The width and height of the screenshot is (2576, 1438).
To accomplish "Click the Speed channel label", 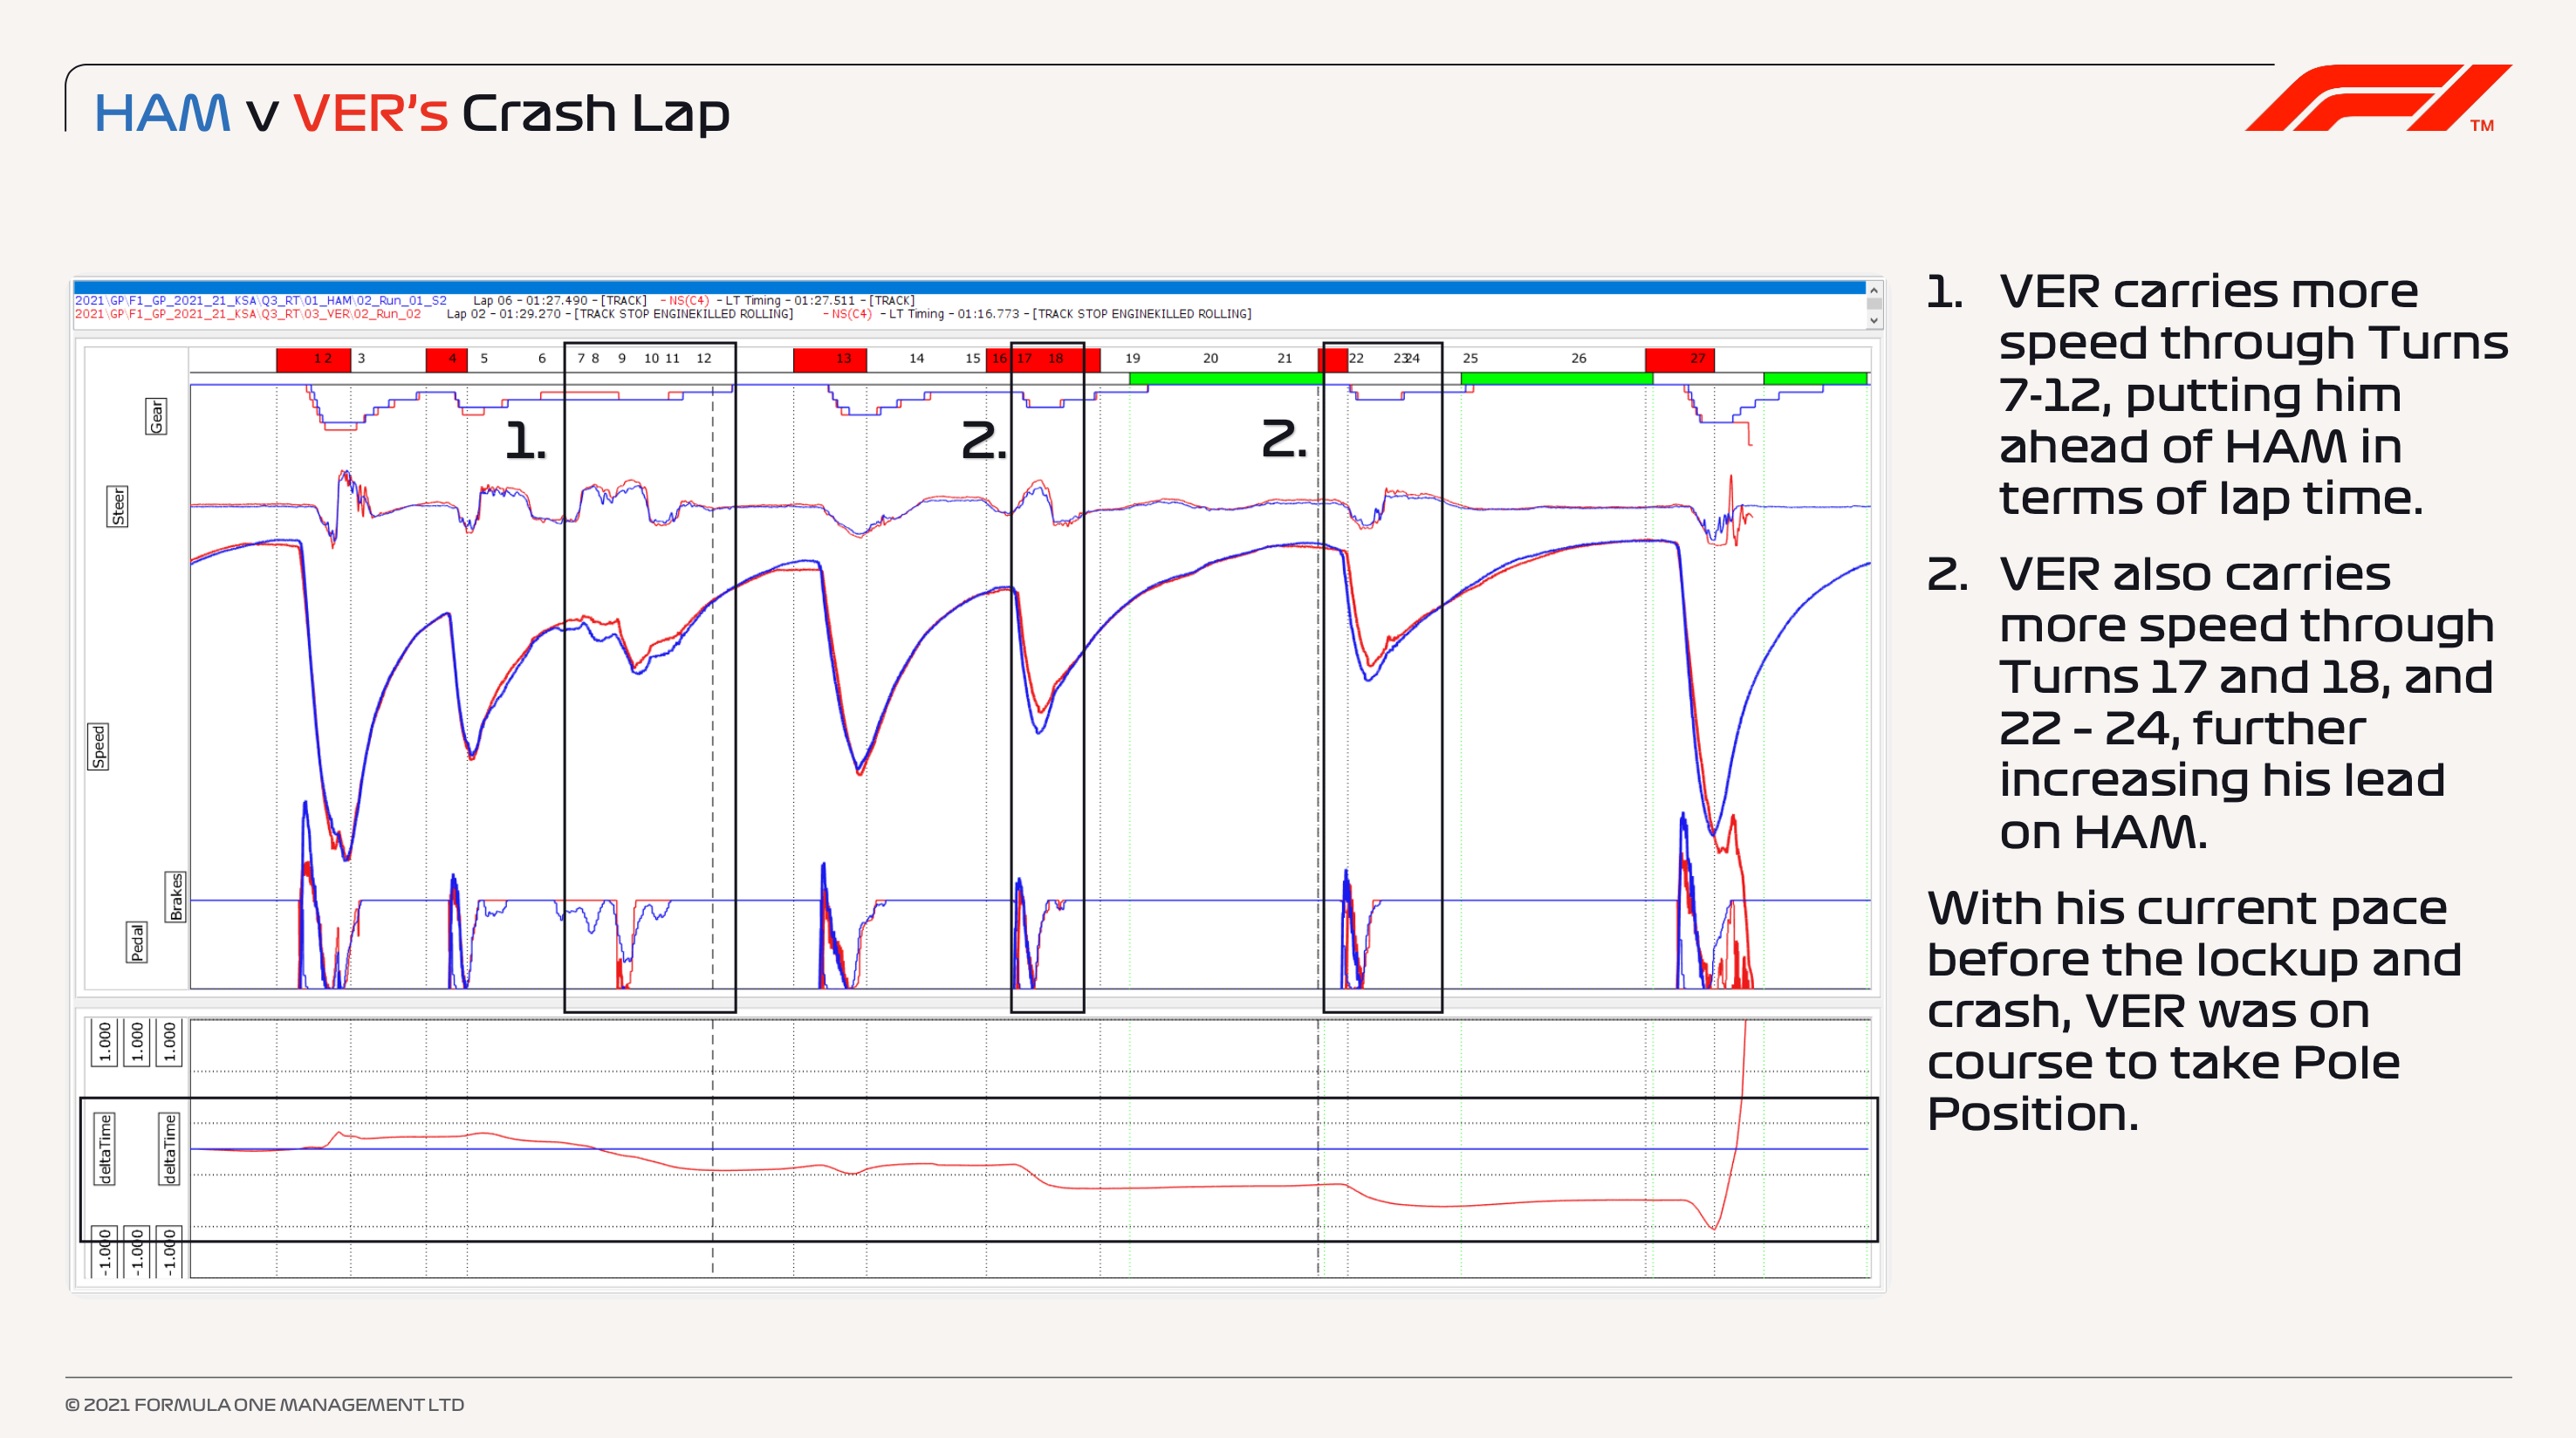I will [x=98, y=746].
